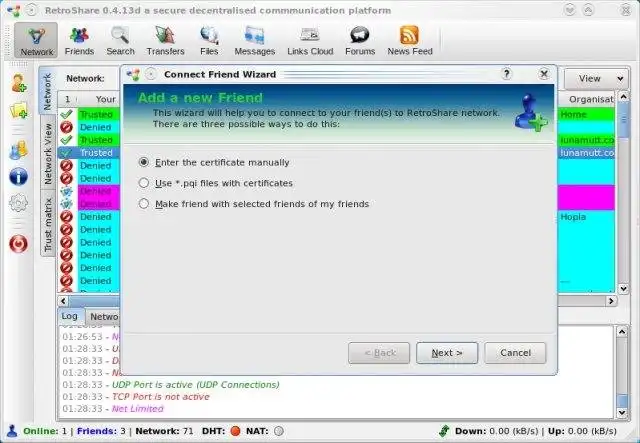Click the wizard help question mark icon
This screenshot has width=640, height=443.
(x=507, y=74)
